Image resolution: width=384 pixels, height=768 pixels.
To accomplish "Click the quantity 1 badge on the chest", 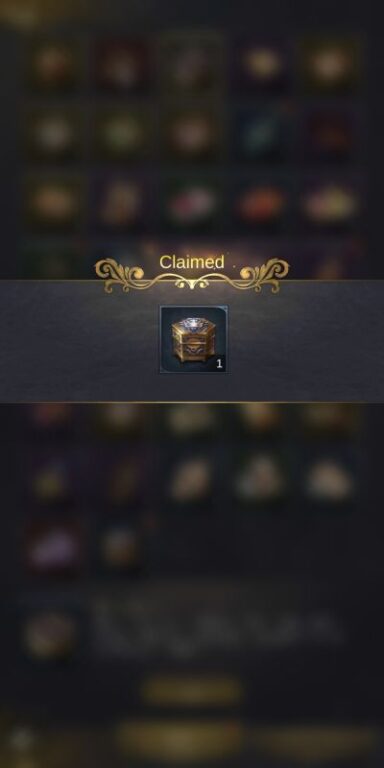I will (x=219, y=364).
